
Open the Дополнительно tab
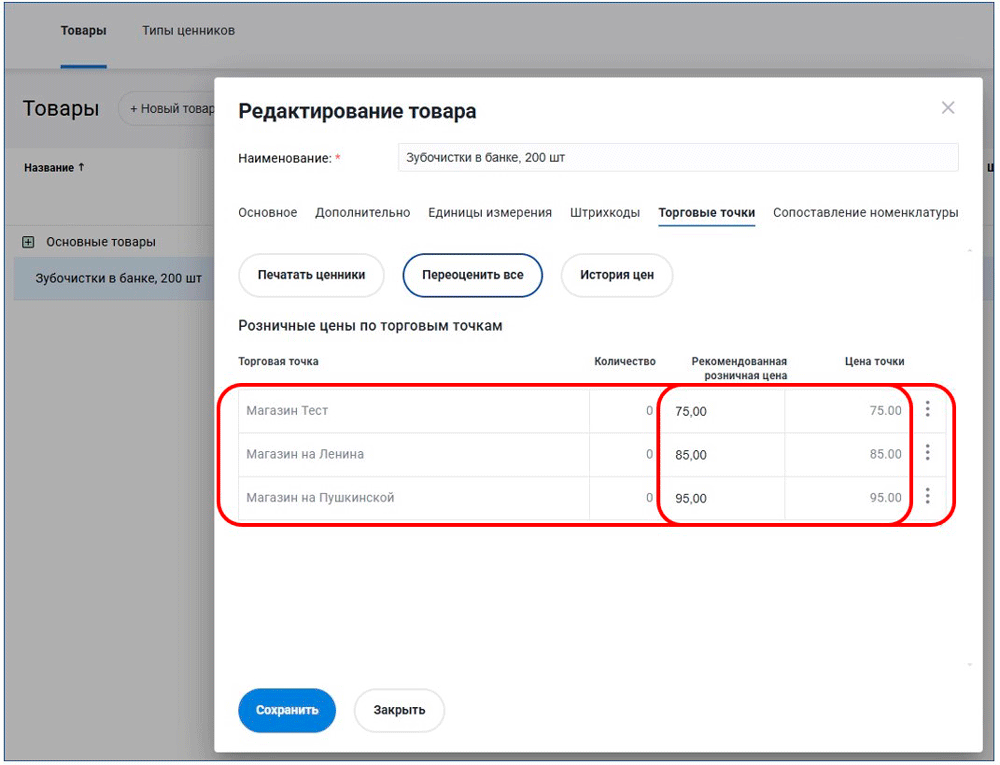pos(362,212)
